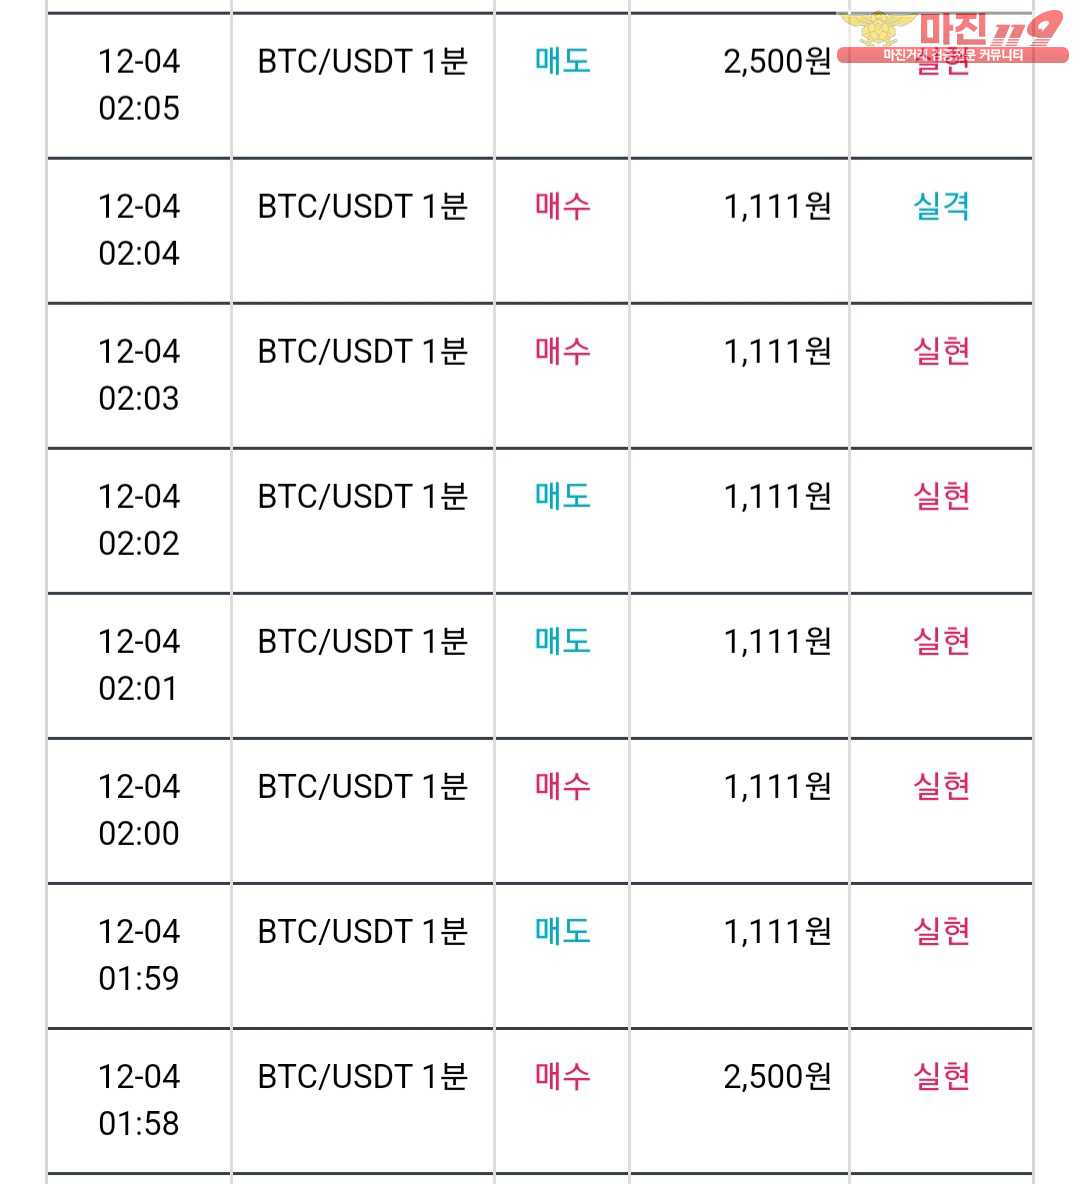Viewport: 1080px width, 1184px height.
Task: Select the 매도 label in the 02:01 row
Action: click(563, 641)
